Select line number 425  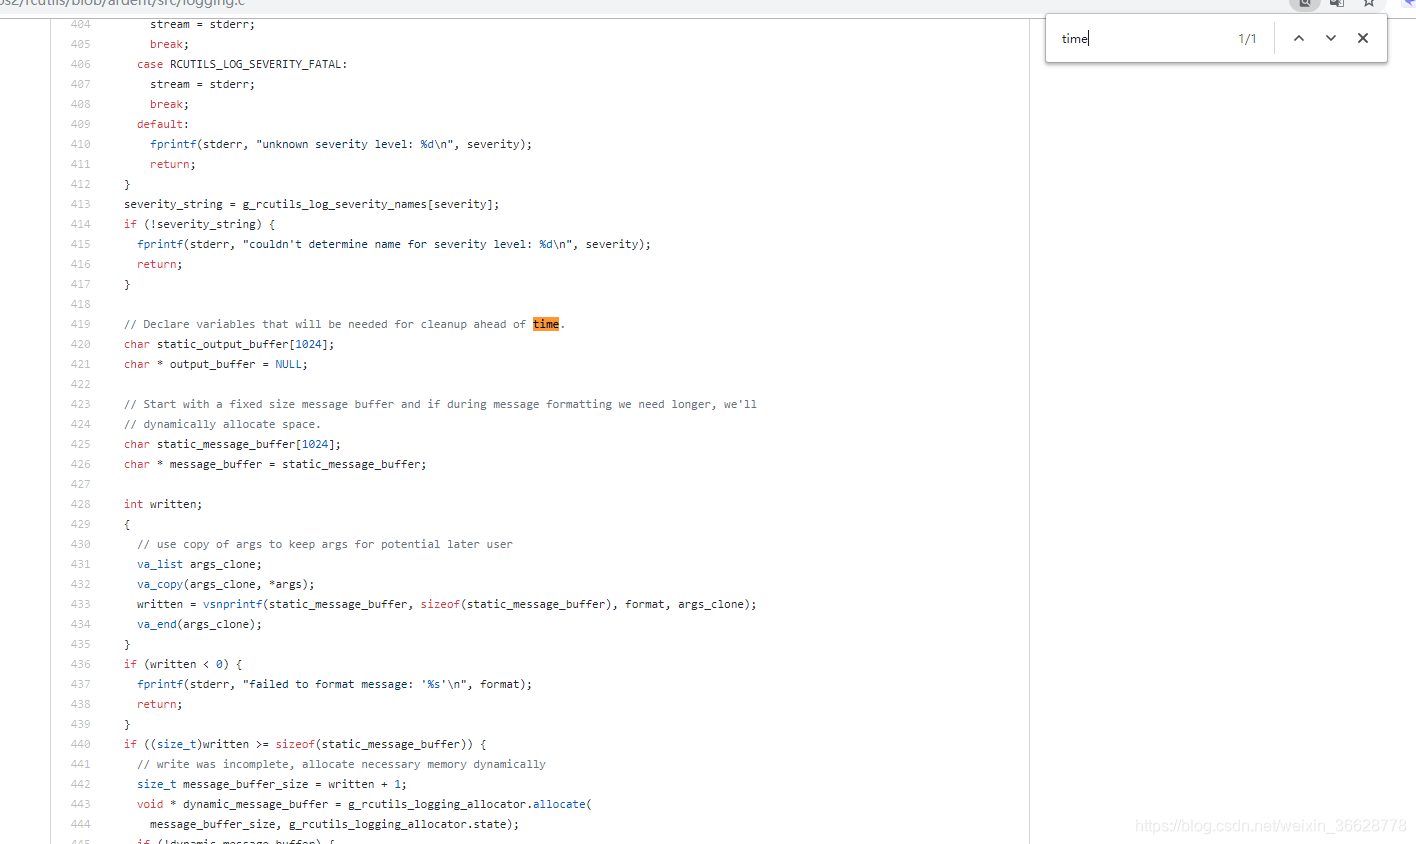click(80, 444)
